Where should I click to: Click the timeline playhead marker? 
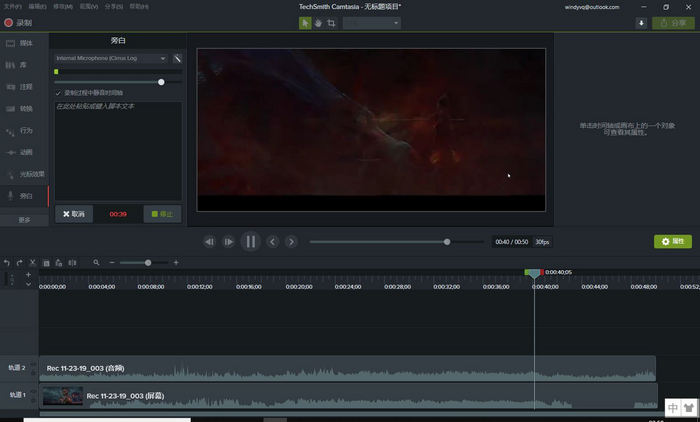(x=534, y=273)
